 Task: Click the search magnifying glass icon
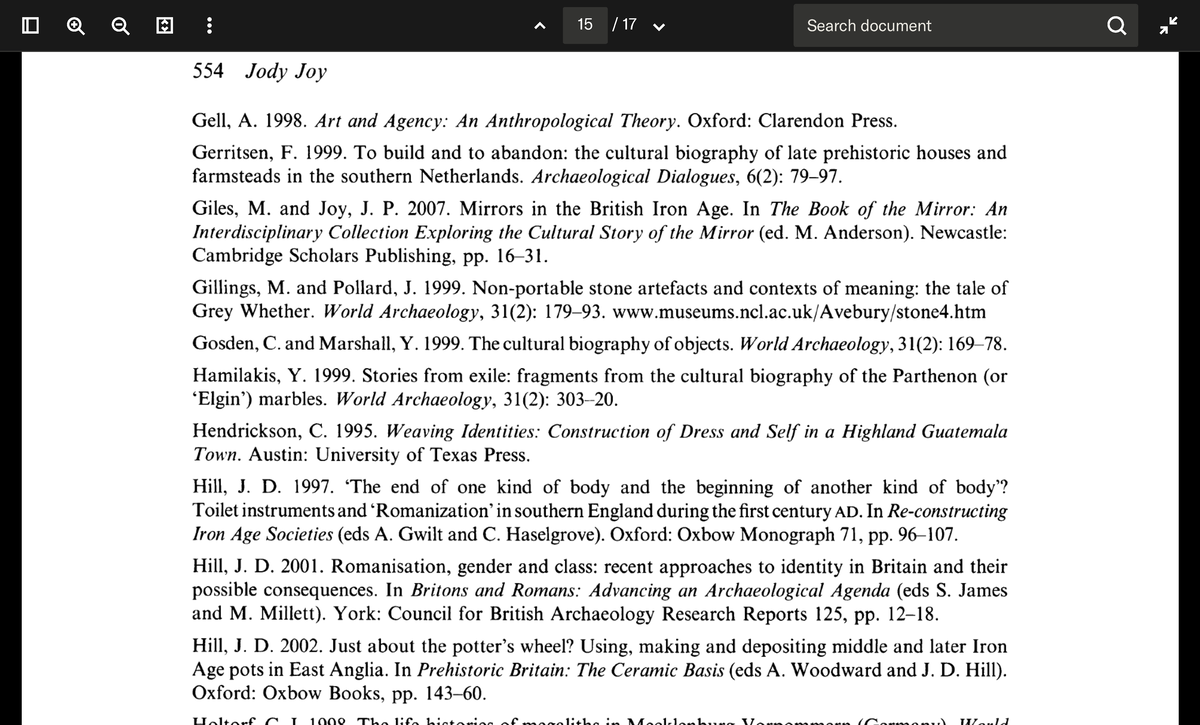tap(1117, 26)
